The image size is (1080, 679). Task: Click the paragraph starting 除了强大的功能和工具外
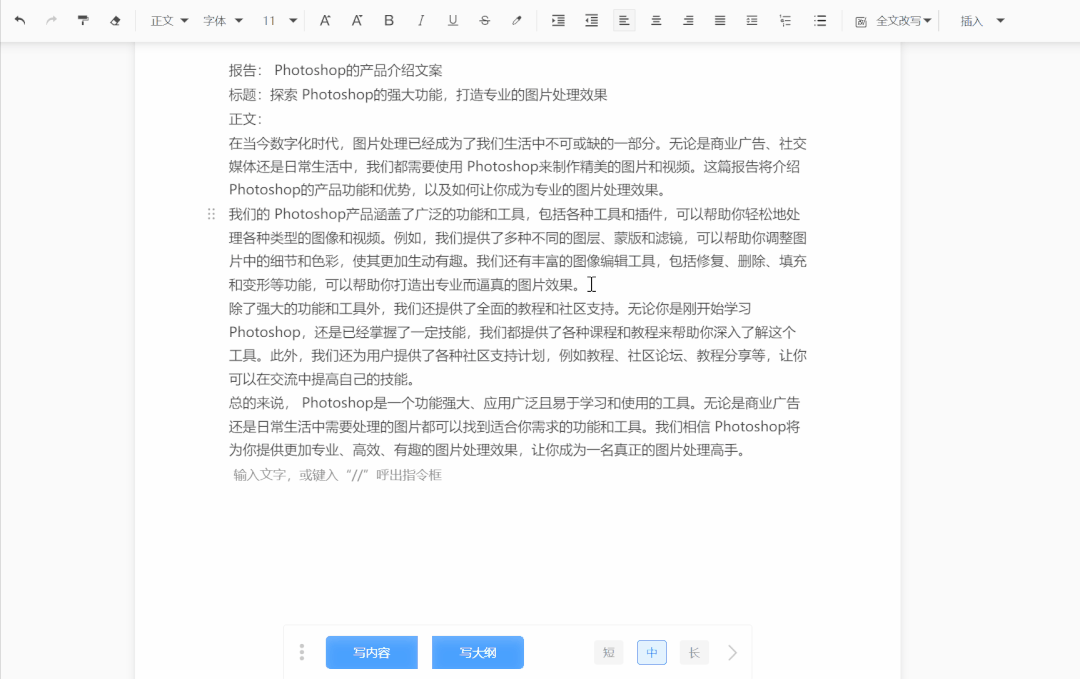tap(517, 344)
